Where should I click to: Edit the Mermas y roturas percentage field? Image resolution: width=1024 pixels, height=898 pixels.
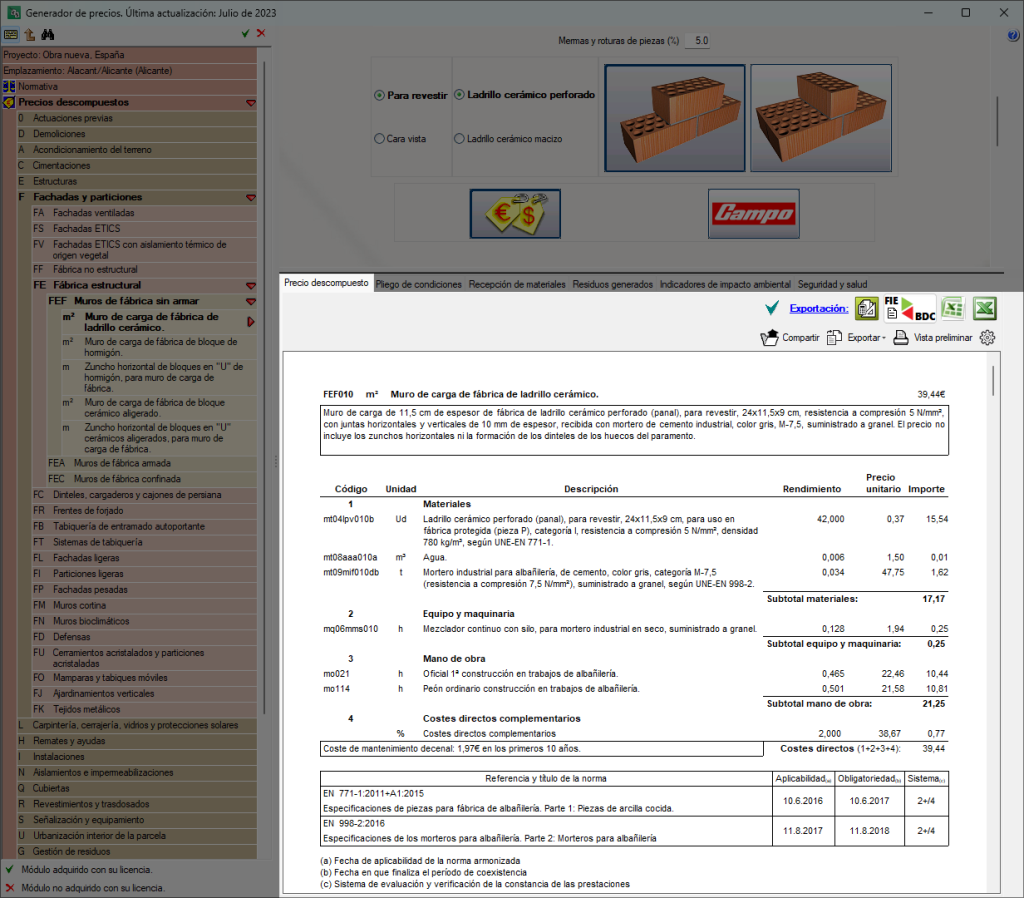pos(698,40)
